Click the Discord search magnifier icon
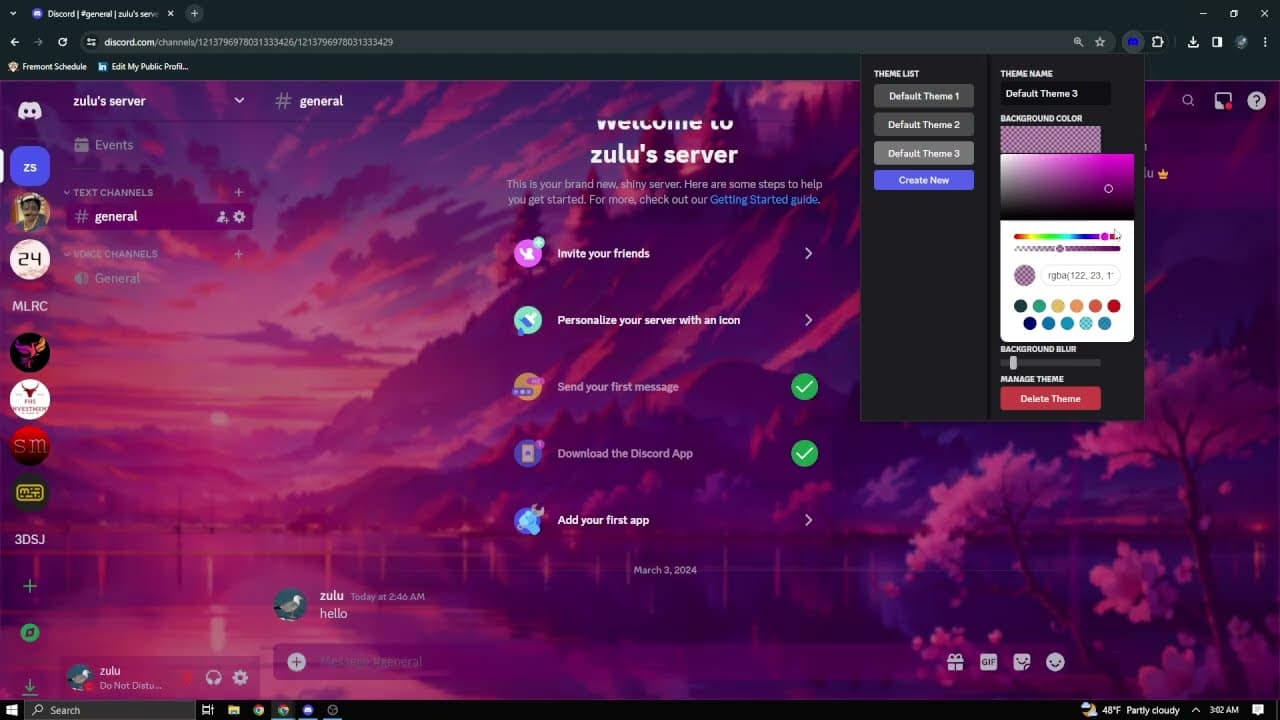 click(1188, 101)
